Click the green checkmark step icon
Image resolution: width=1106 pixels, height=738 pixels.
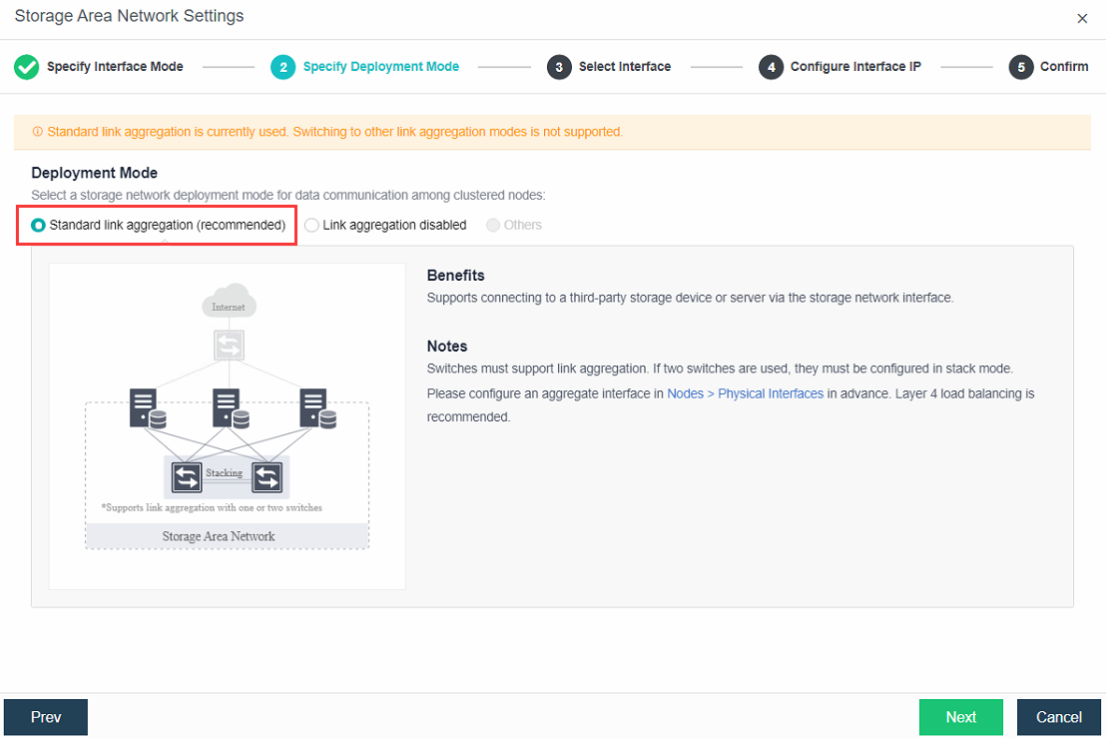pyautogui.click(x=26, y=67)
